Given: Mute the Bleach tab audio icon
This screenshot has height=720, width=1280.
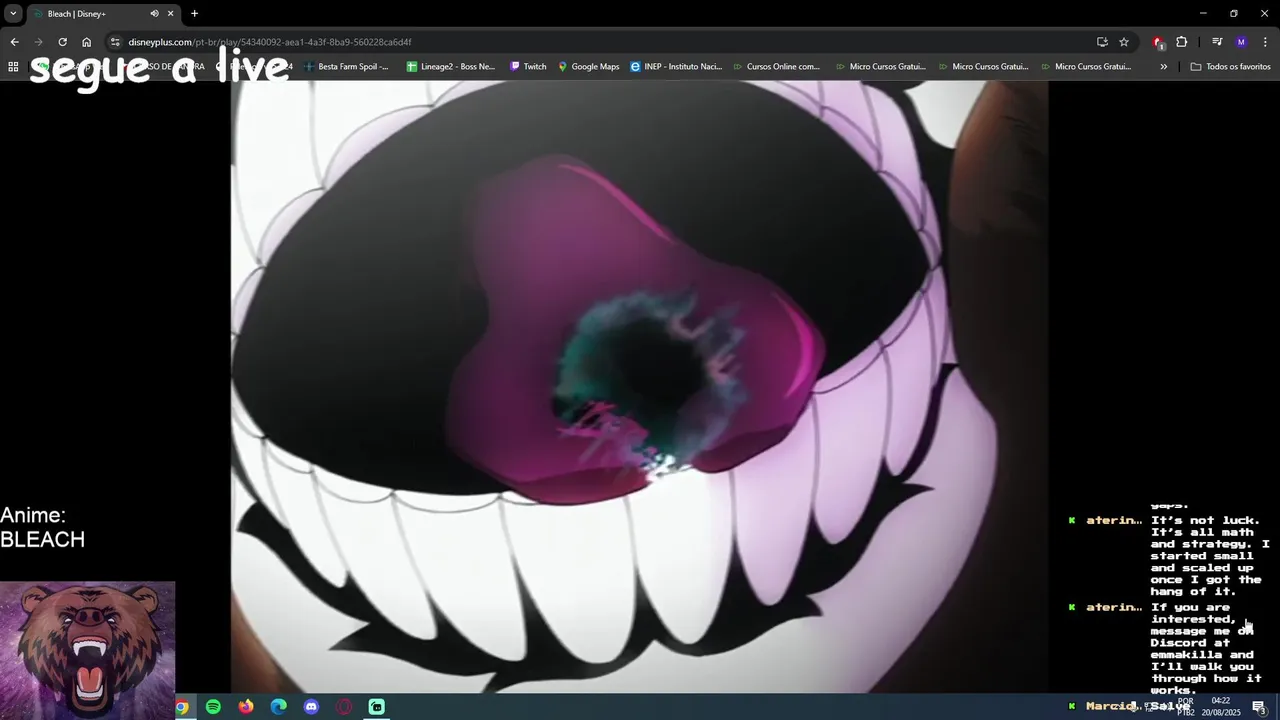Looking at the screenshot, I should (154, 14).
